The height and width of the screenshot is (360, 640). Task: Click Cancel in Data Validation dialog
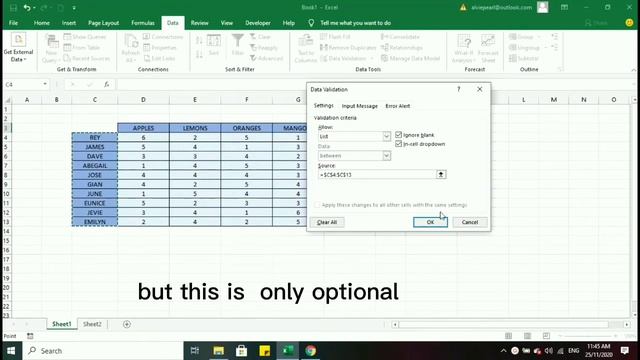pos(470,222)
